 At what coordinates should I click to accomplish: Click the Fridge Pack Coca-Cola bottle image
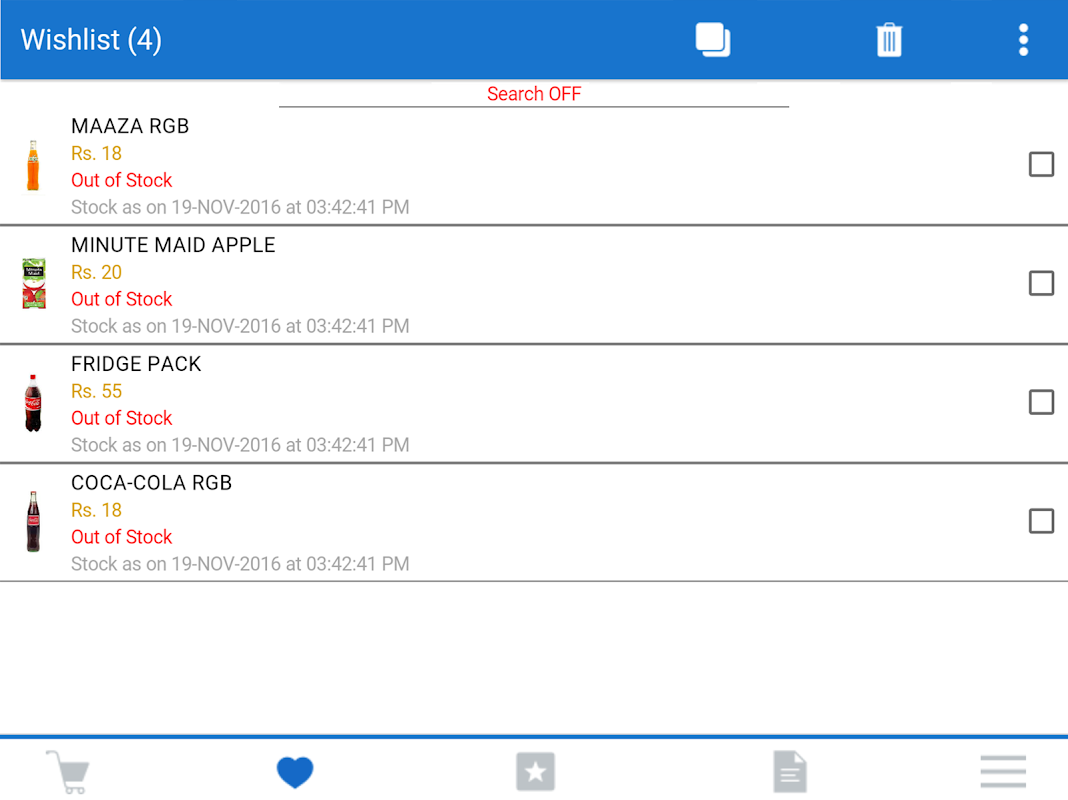[33, 403]
